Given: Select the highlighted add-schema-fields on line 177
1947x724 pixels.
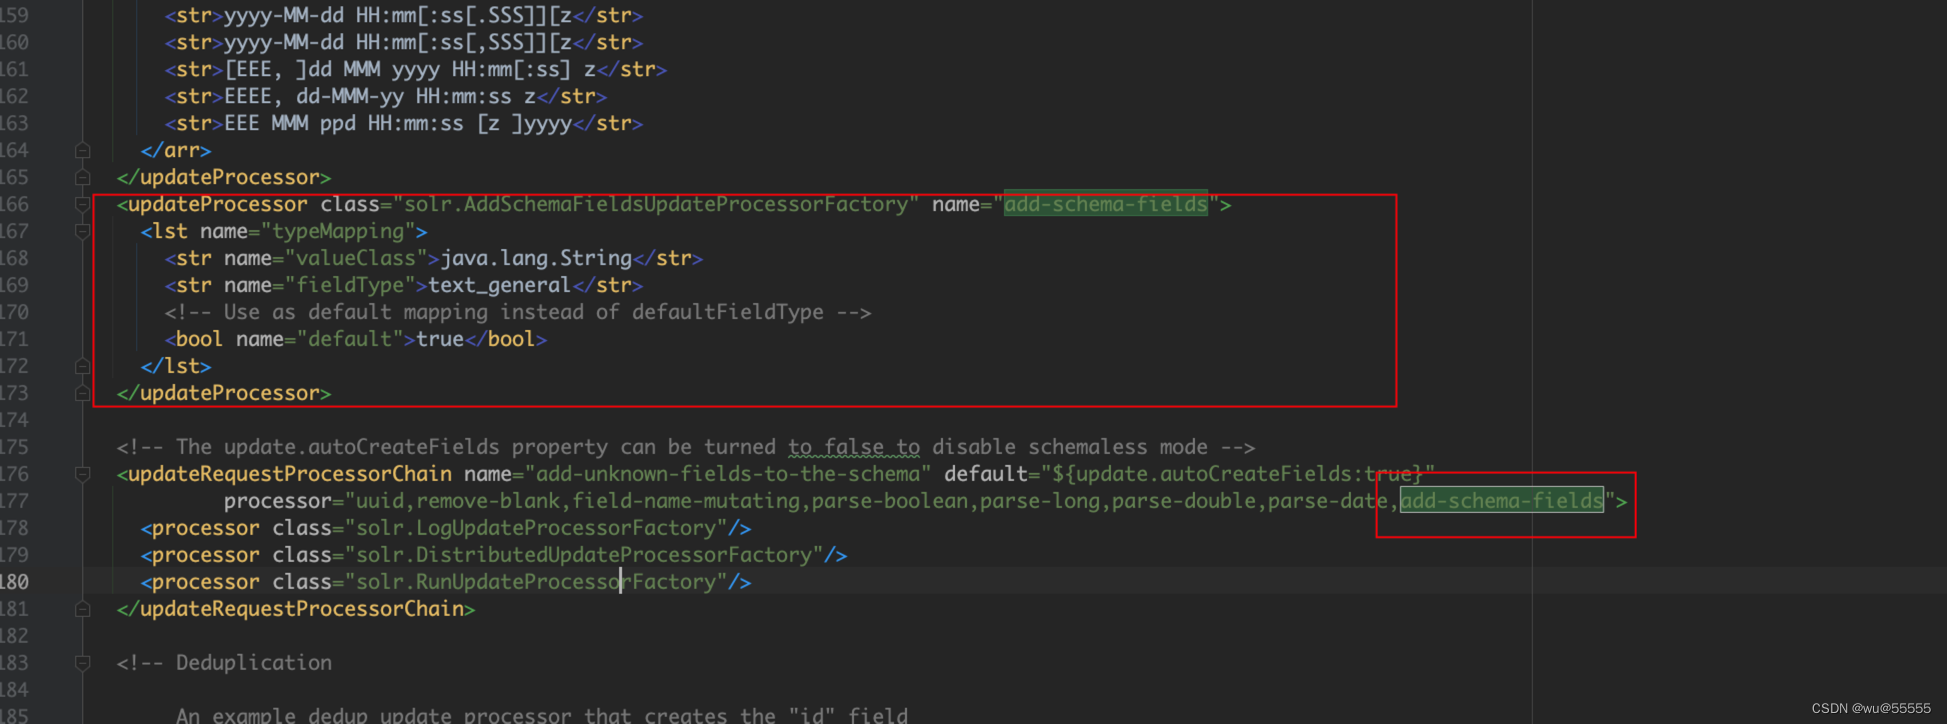Looking at the screenshot, I should click(x=1502, y=501).
